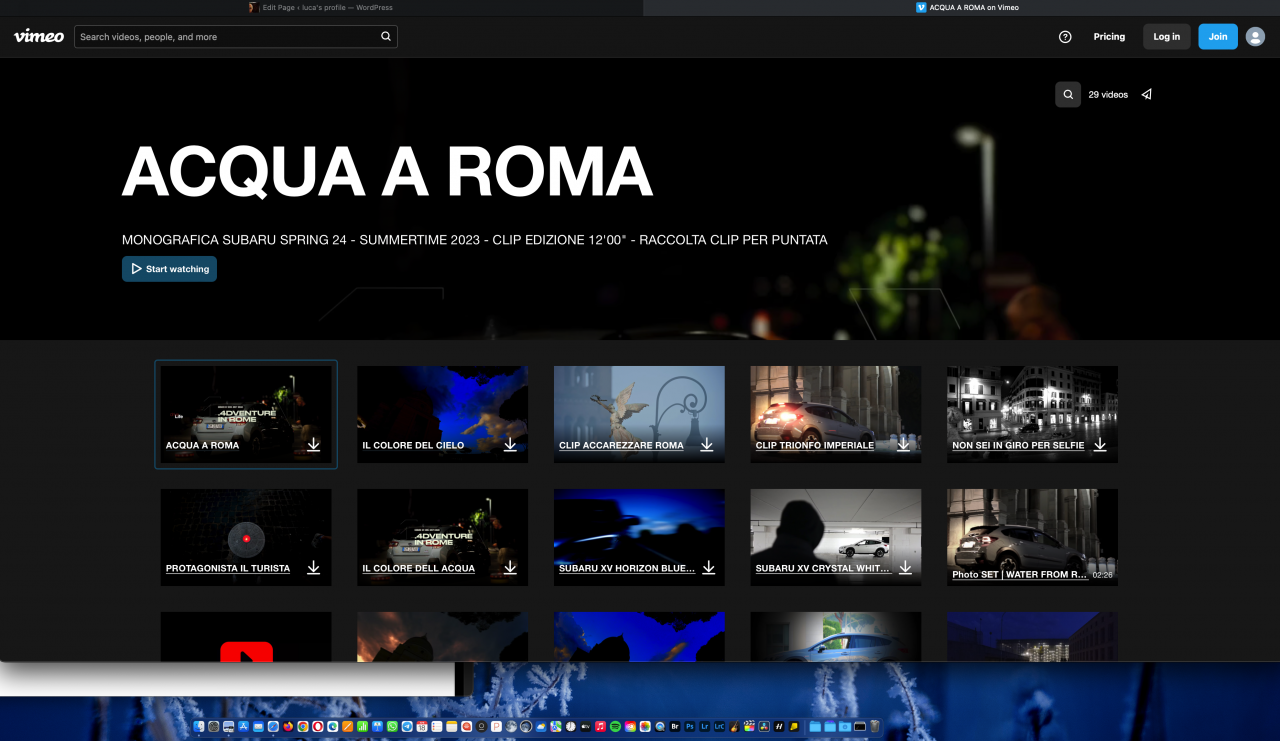Image resolution: width=1280 pixels, height=741 pixels.
Task: Click the Start watching button
Action: tap(169, 269)
